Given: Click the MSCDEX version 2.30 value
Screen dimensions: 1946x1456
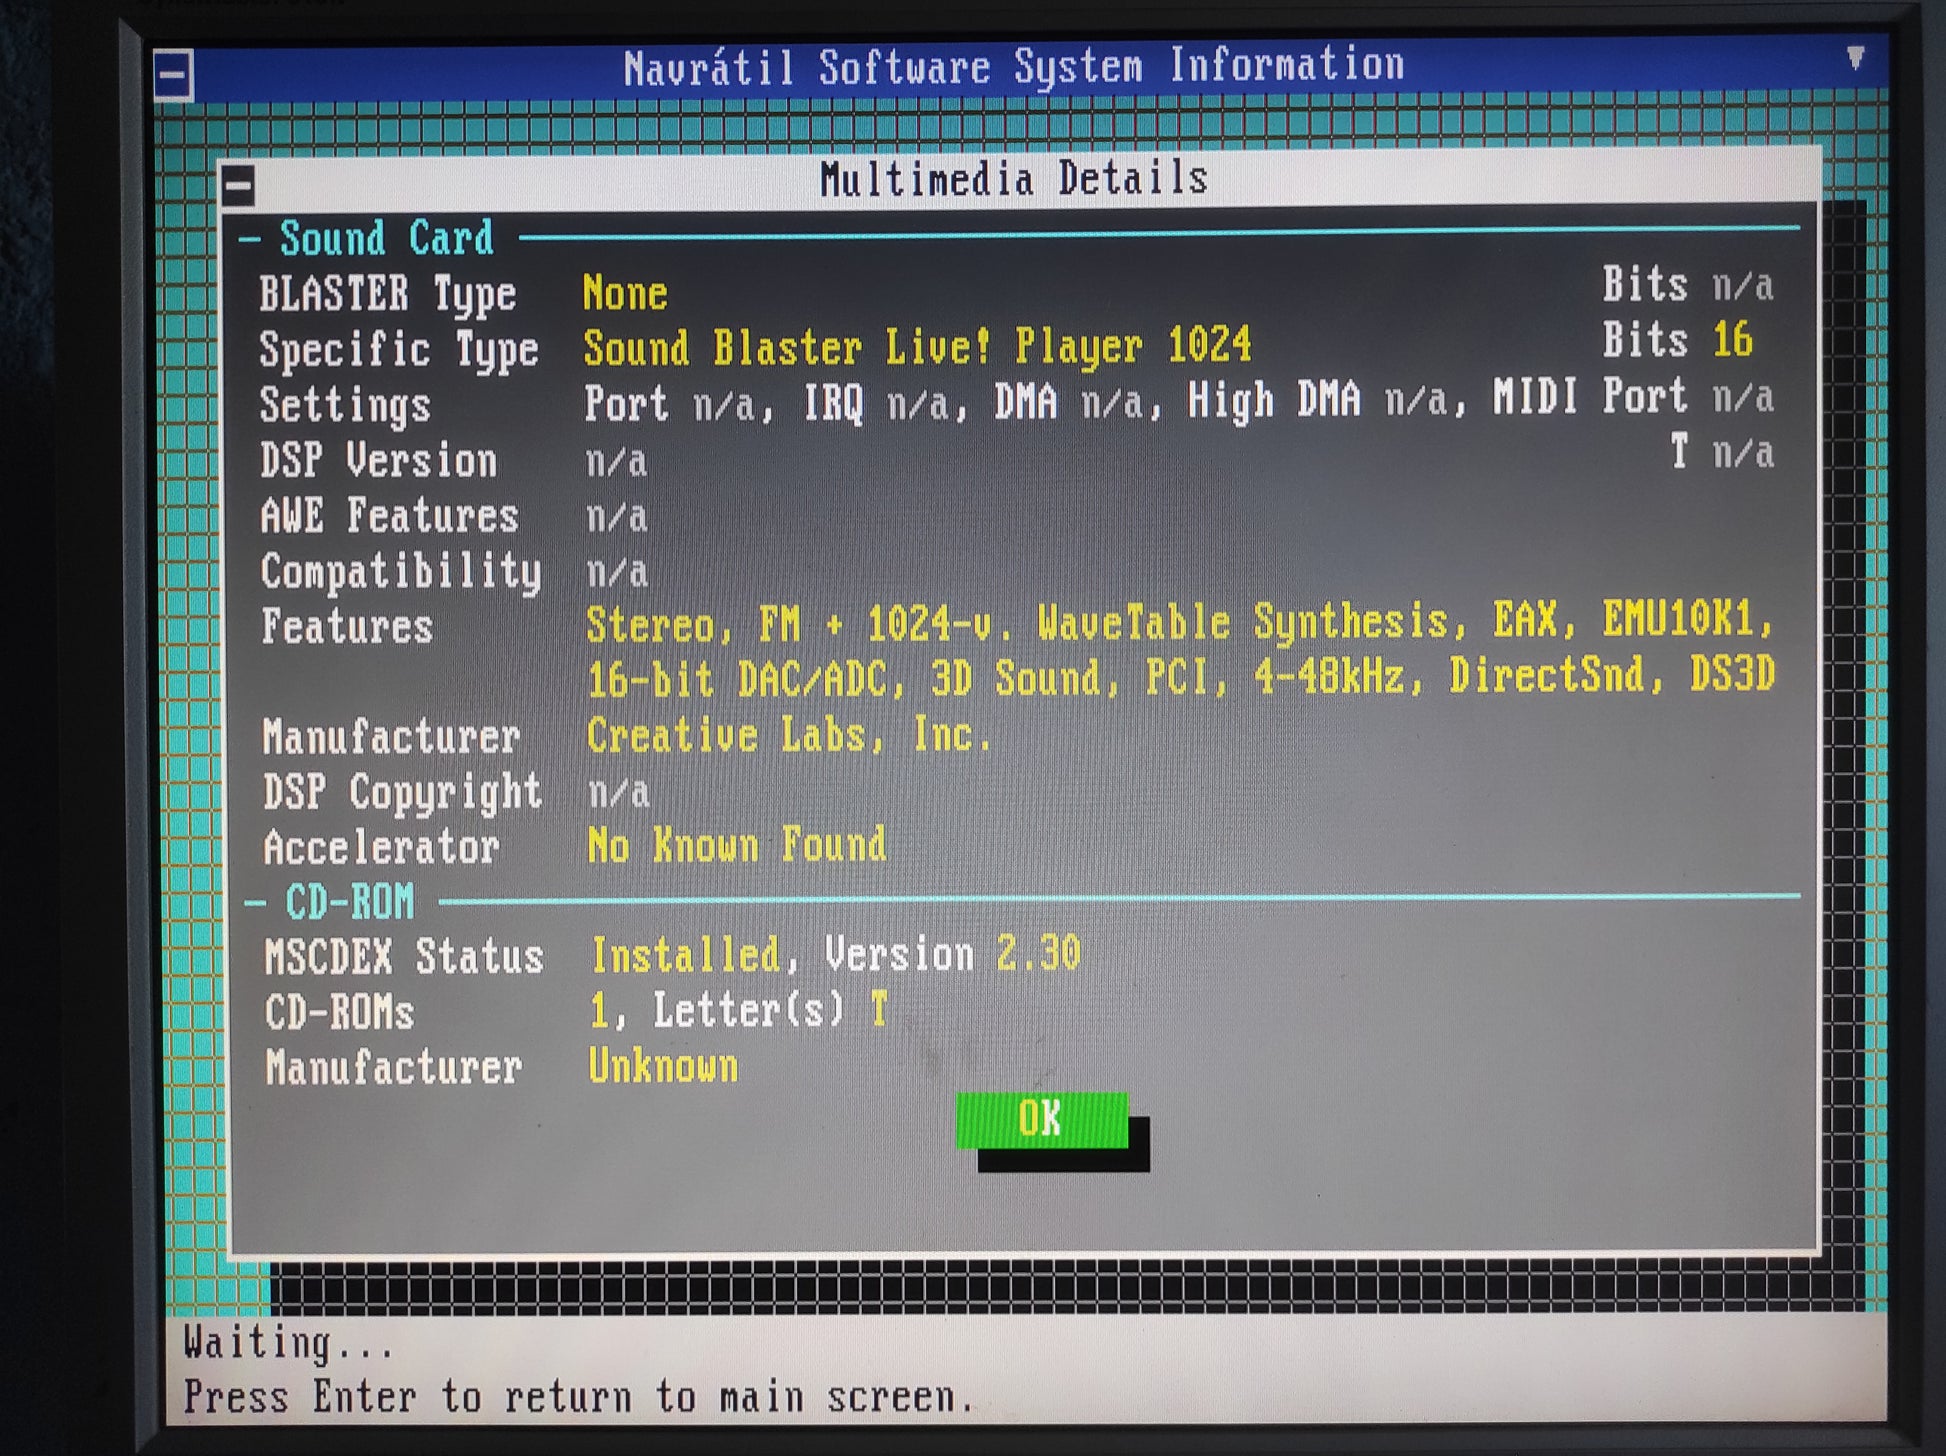Looking at the screenshot, I should pos(1038,953).
